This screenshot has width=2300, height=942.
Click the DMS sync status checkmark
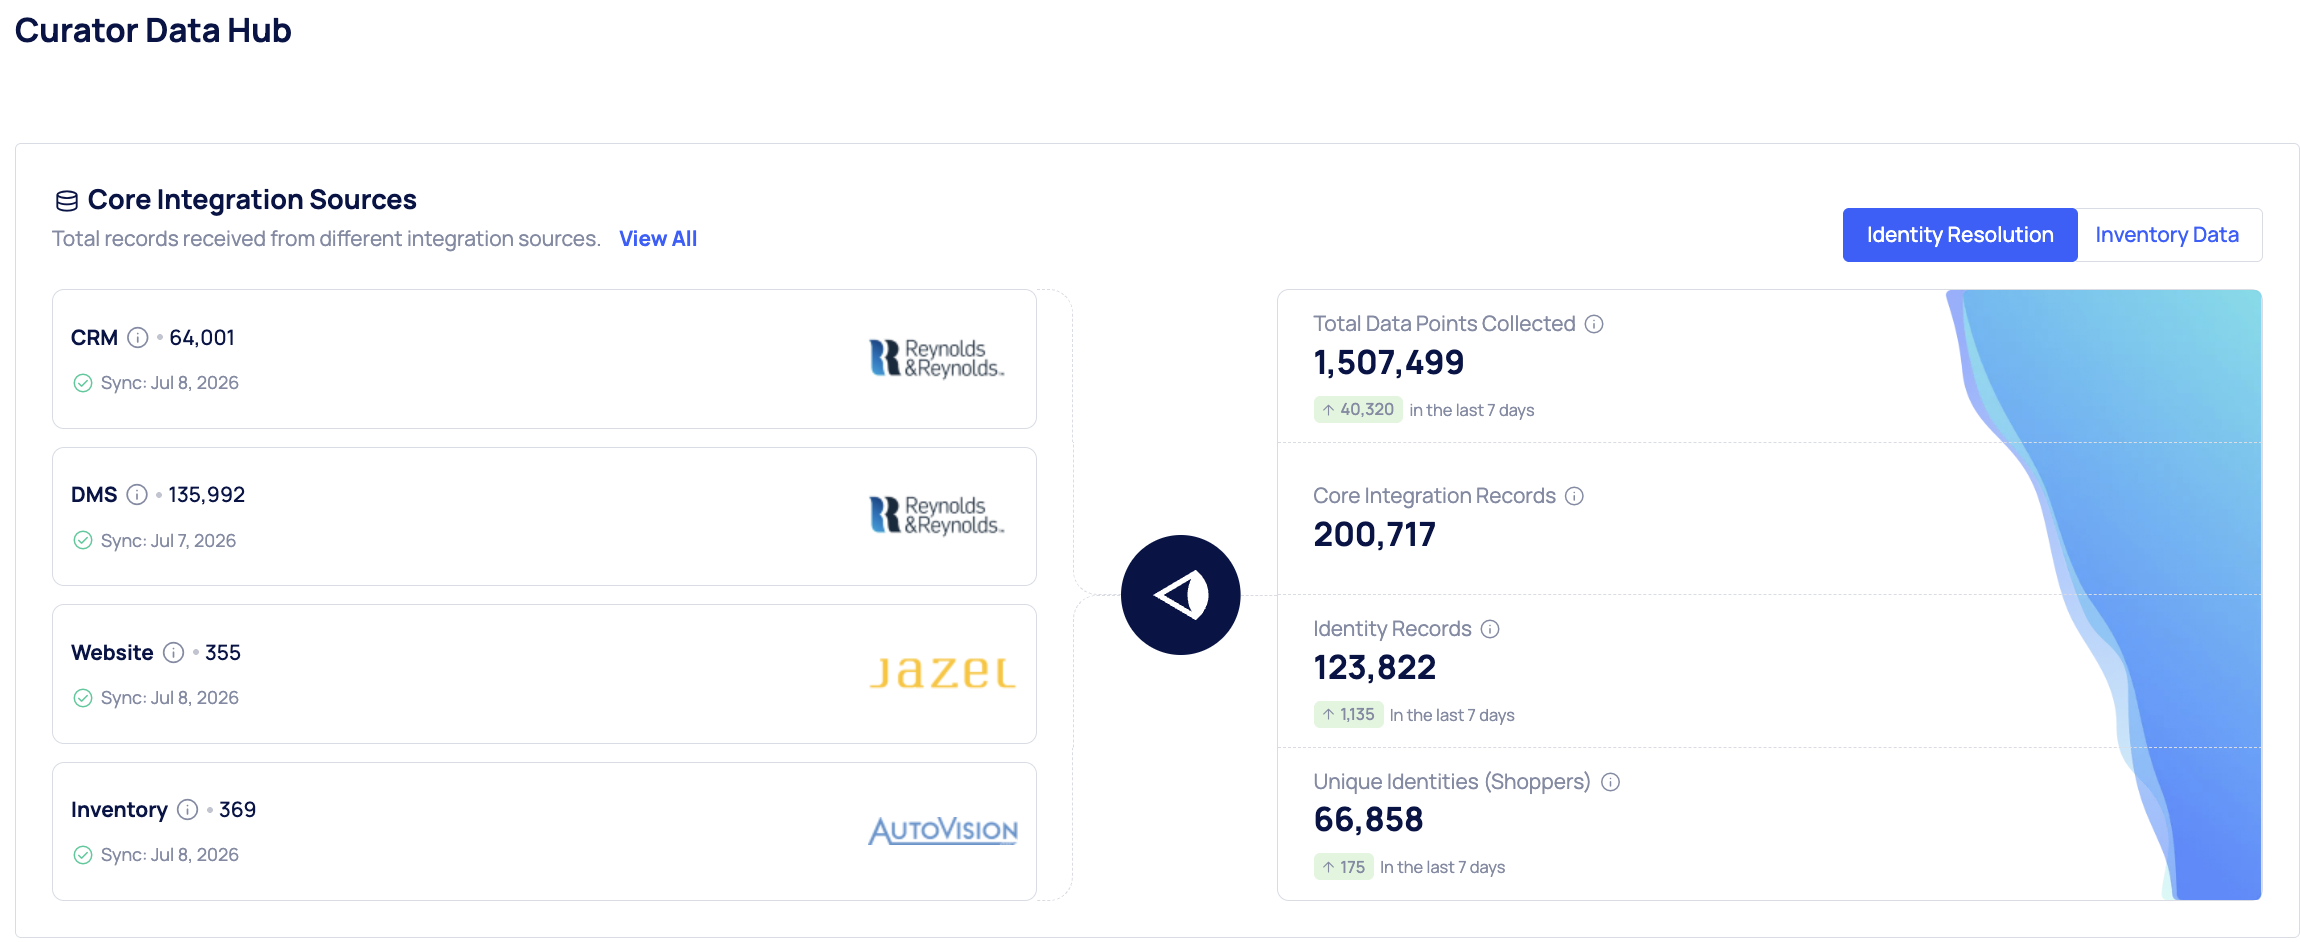tap(83, 540)
